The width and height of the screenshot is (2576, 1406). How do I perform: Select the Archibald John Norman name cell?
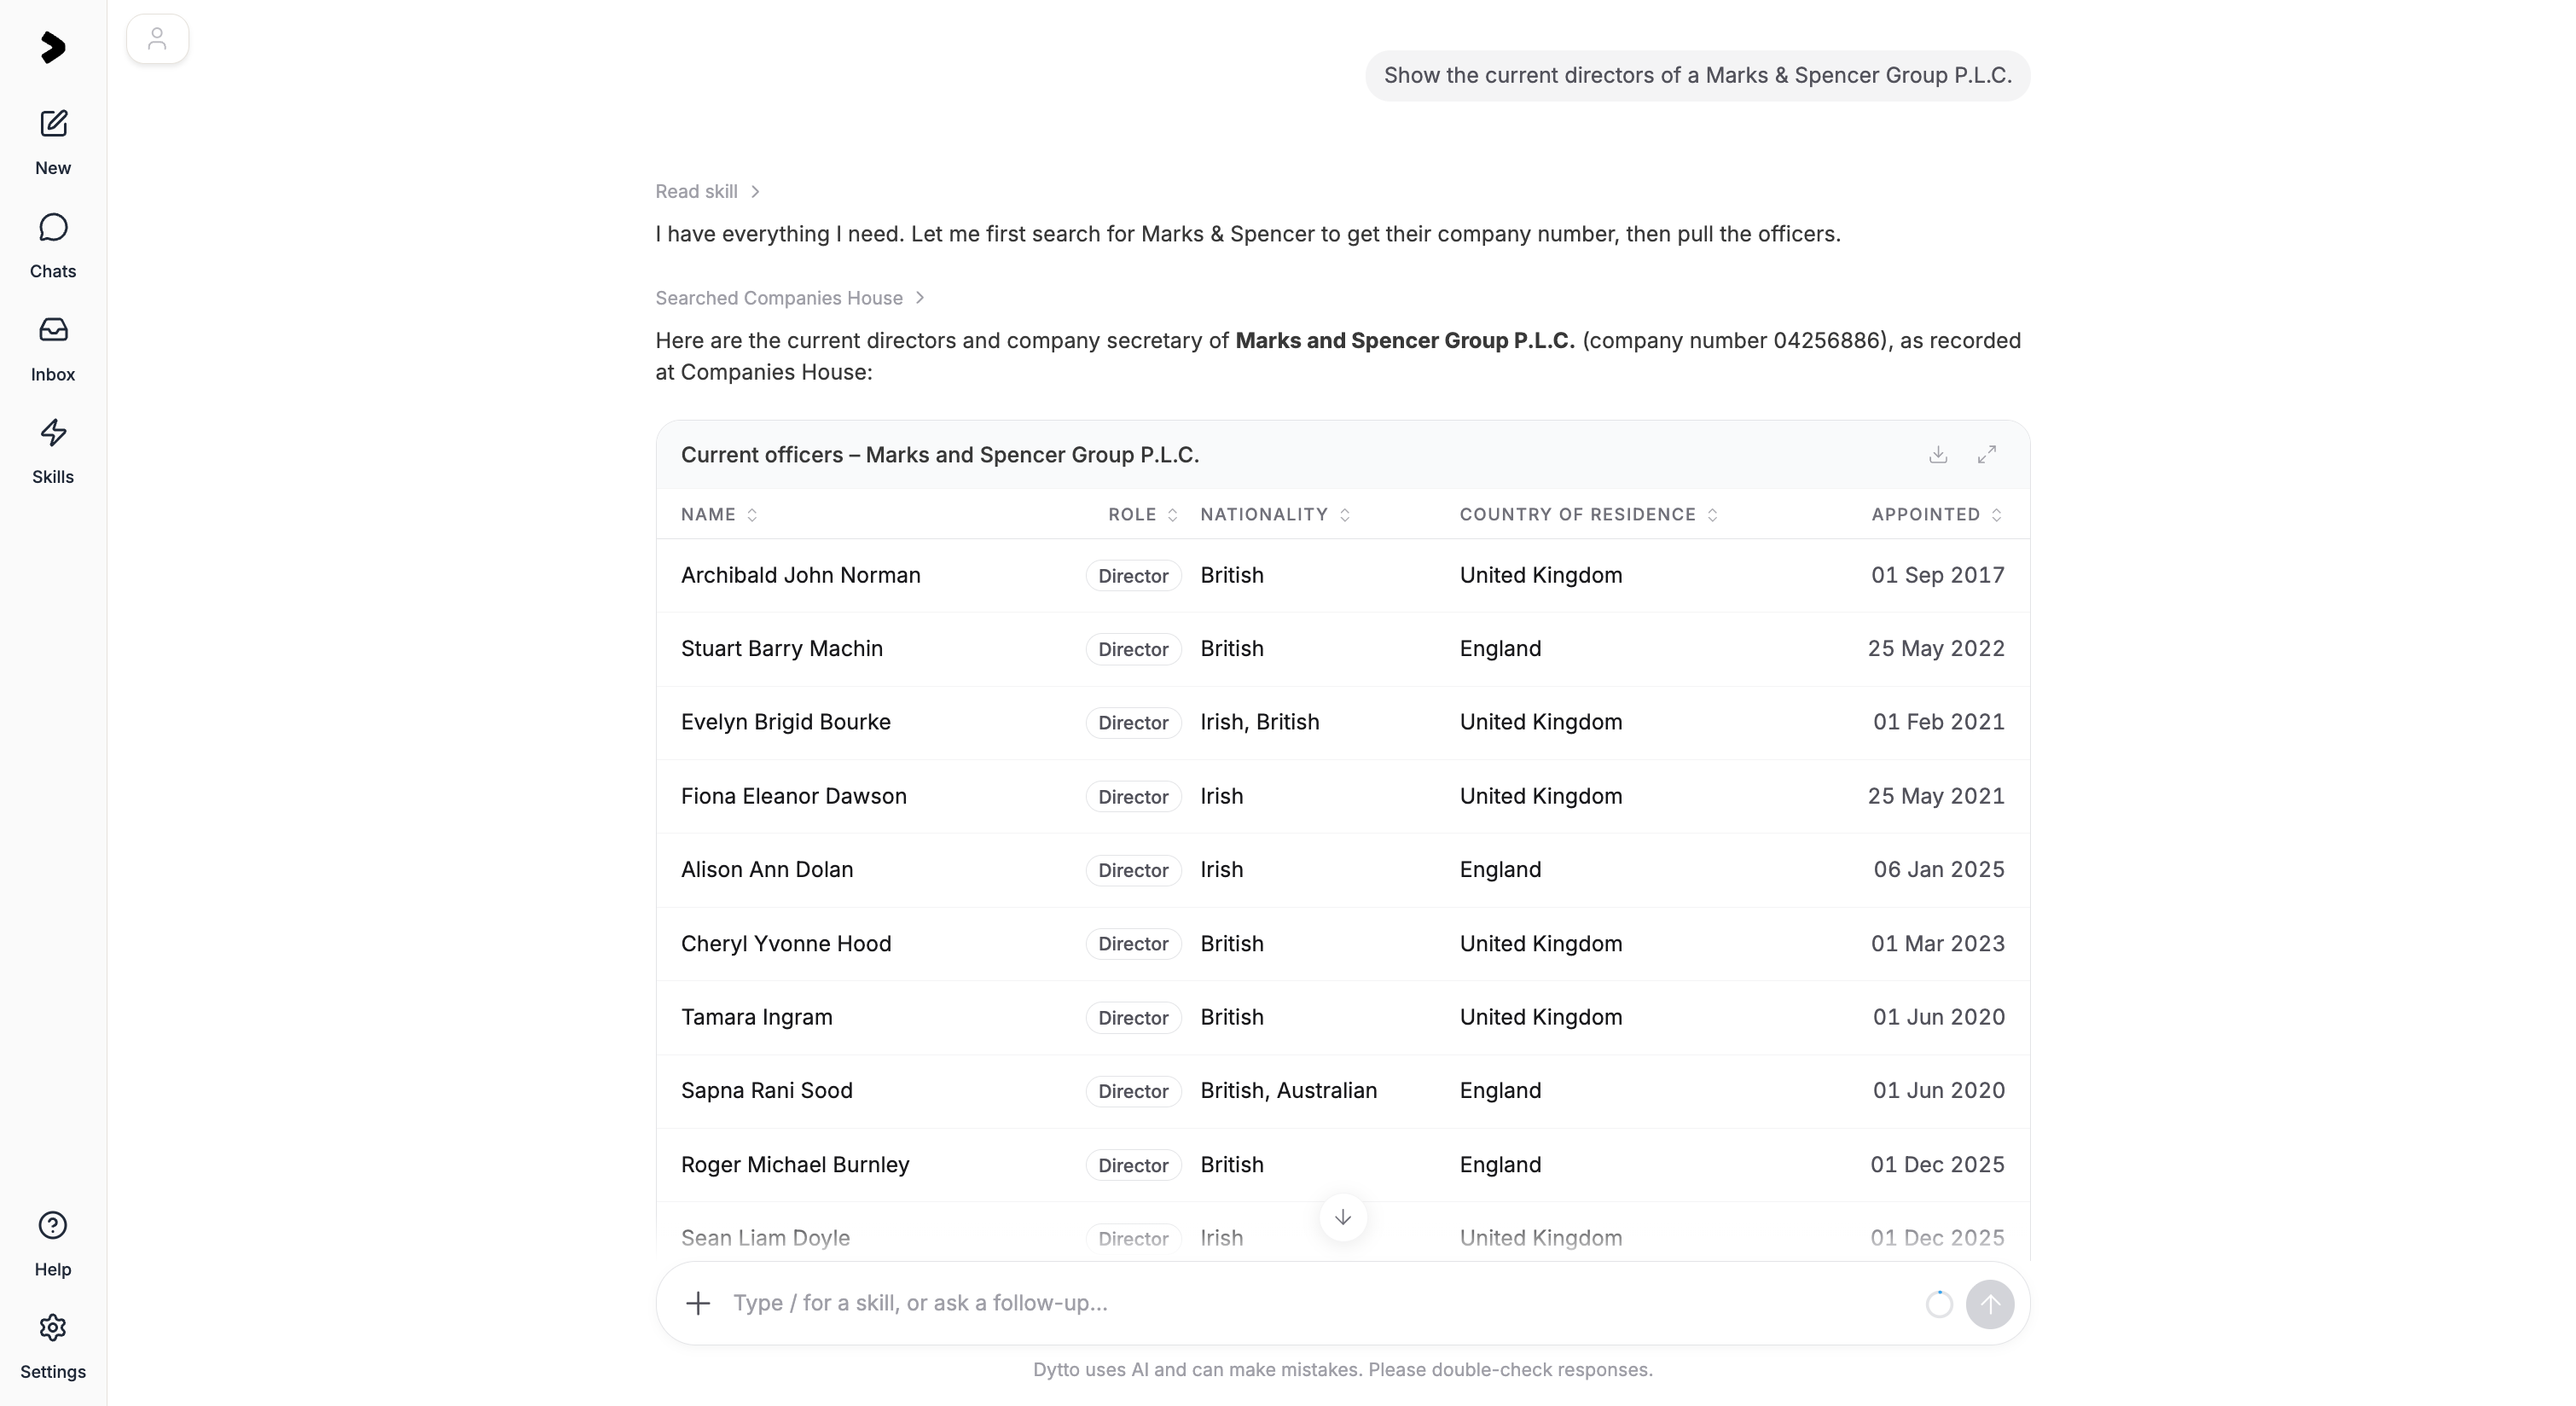click(x=801, y=575)
